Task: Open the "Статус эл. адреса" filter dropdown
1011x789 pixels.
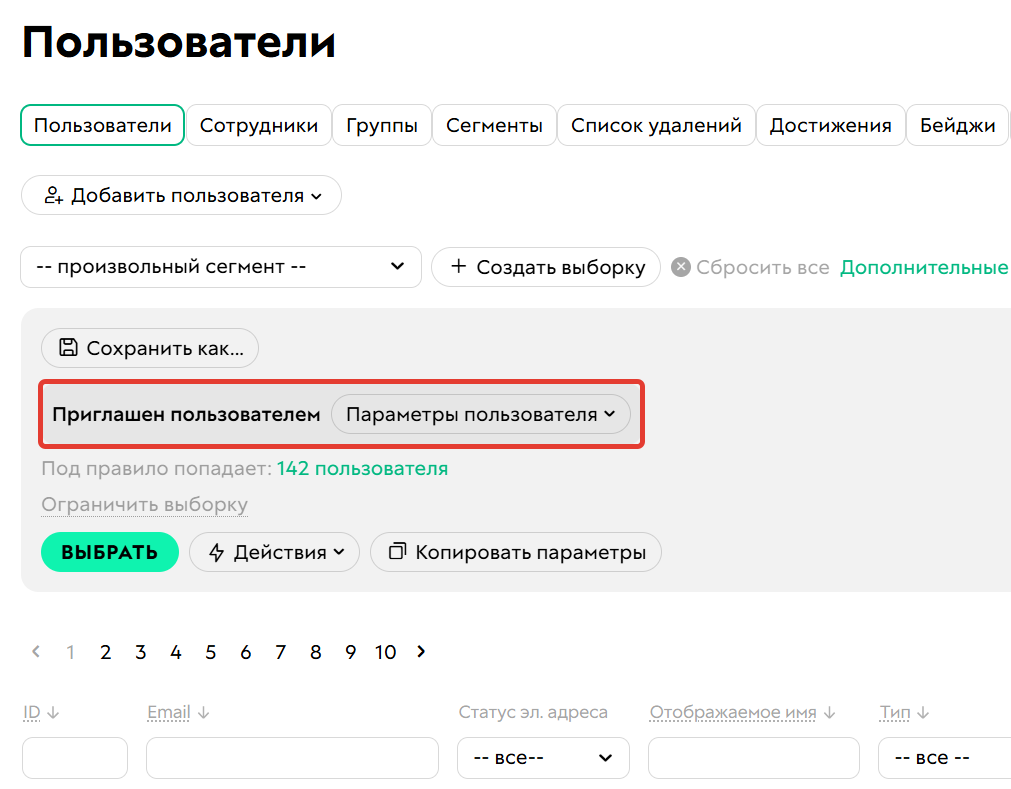Action: click(543, 758)
